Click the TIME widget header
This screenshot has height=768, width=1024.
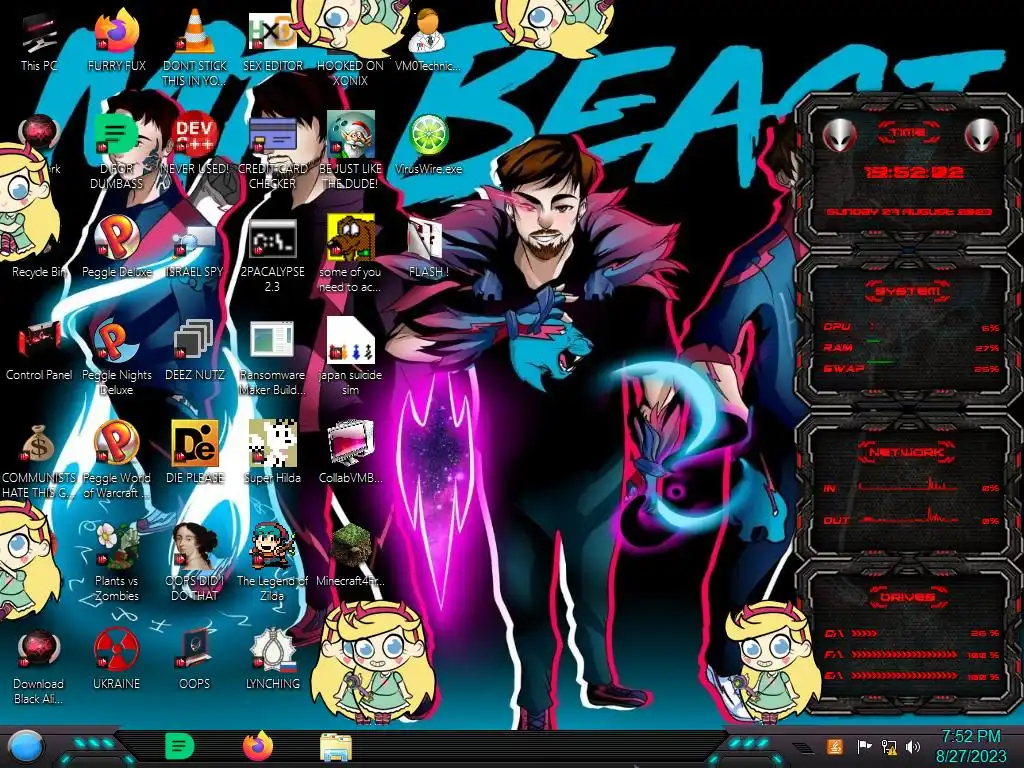(908, 133)
